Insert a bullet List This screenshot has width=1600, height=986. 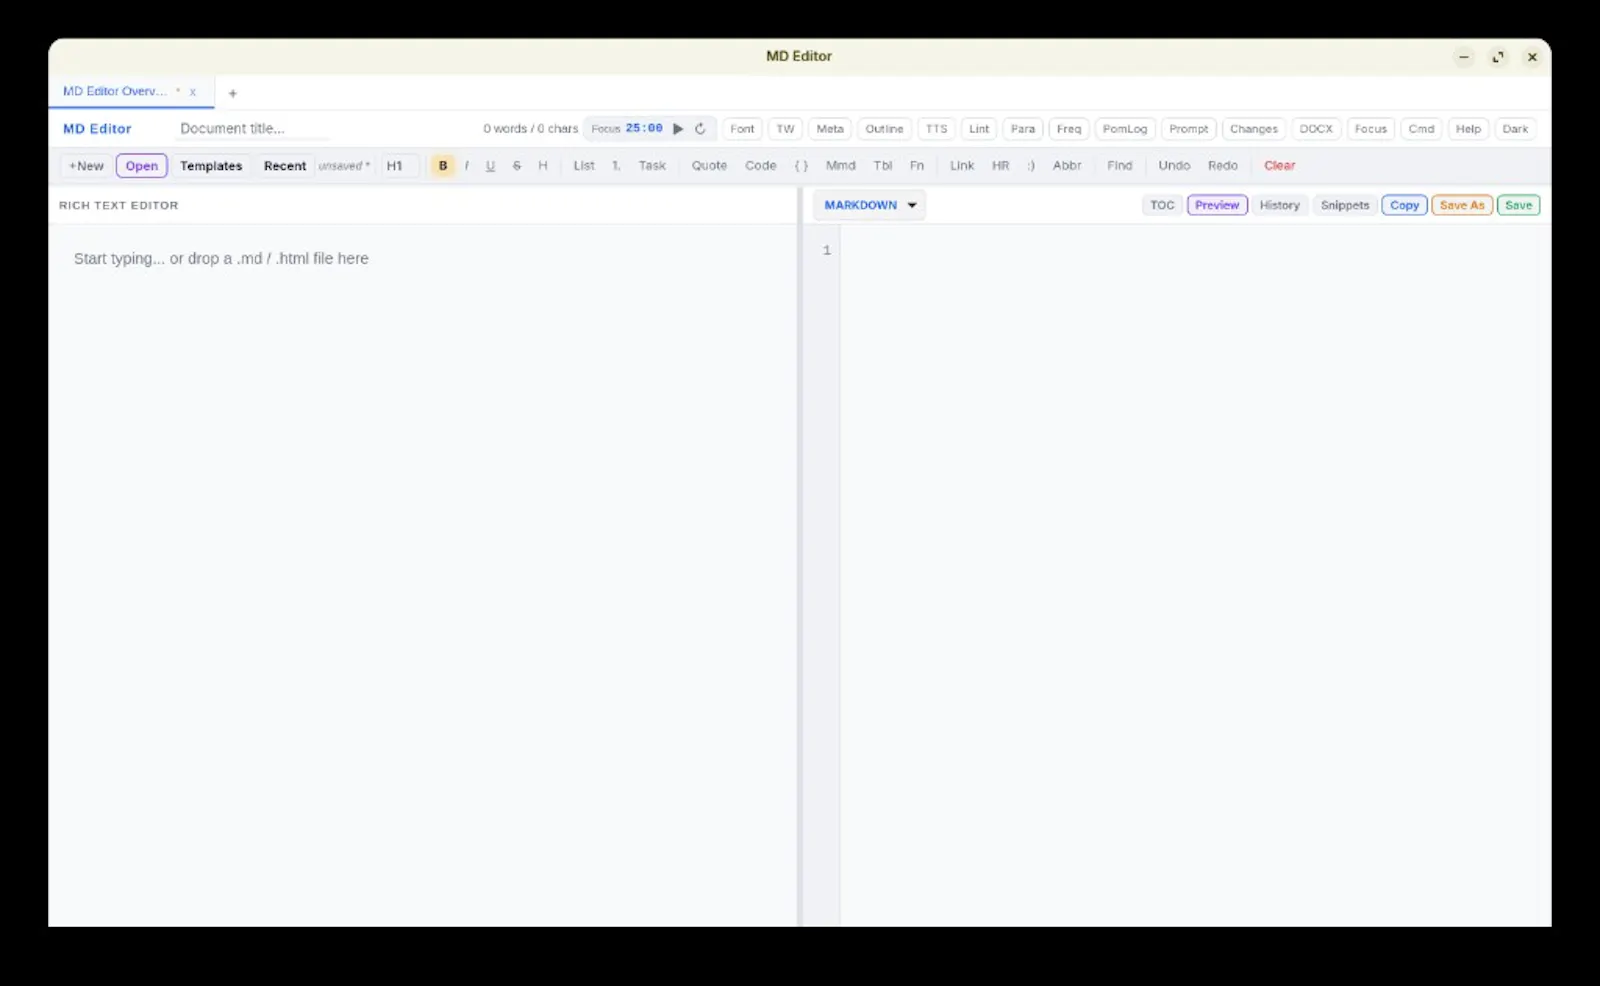584,166
